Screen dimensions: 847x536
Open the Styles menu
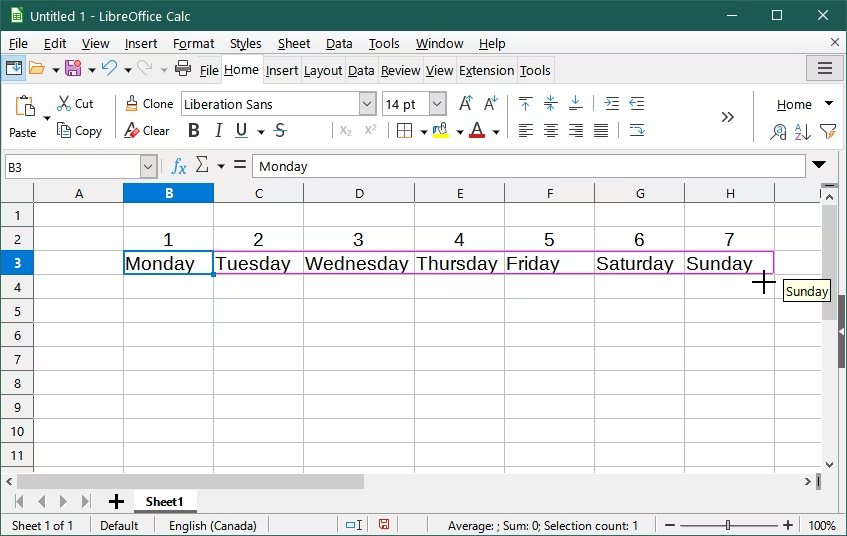pos(245,43)
